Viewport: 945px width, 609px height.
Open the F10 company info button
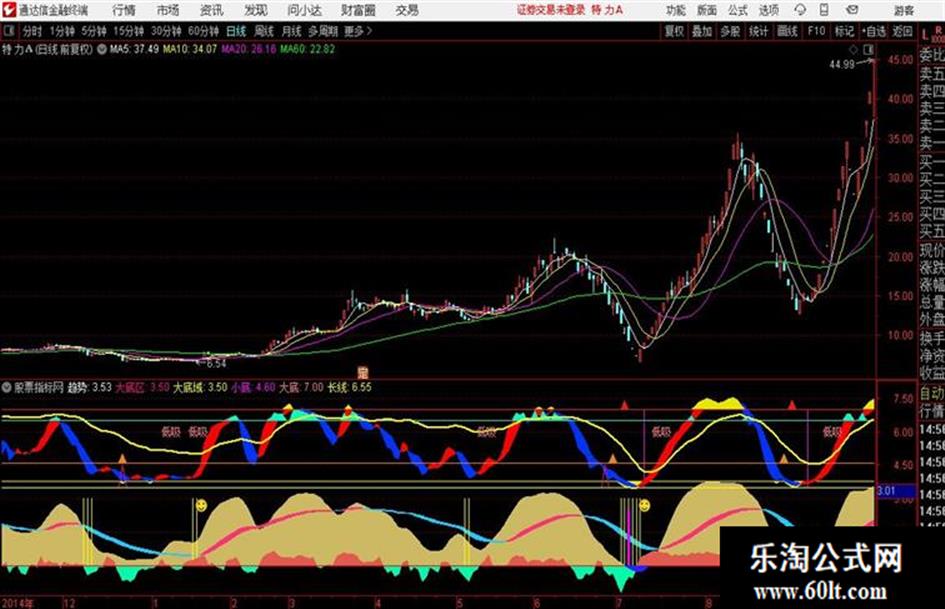(x=816, y=31)
